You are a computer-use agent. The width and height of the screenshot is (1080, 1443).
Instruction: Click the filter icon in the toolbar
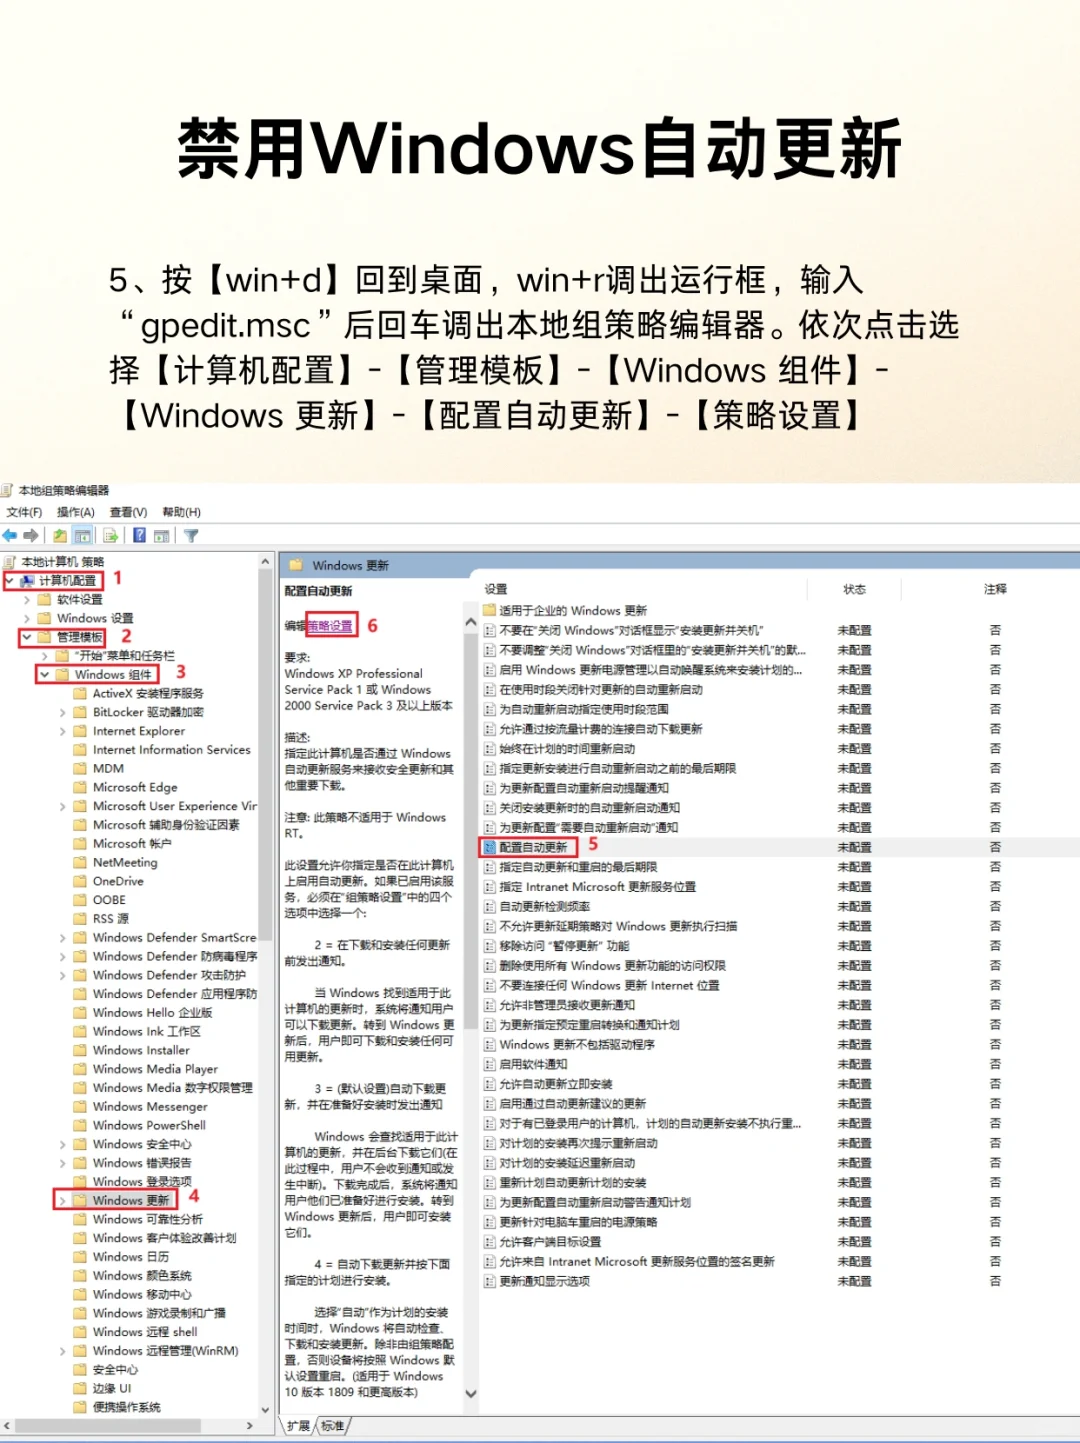190,536
